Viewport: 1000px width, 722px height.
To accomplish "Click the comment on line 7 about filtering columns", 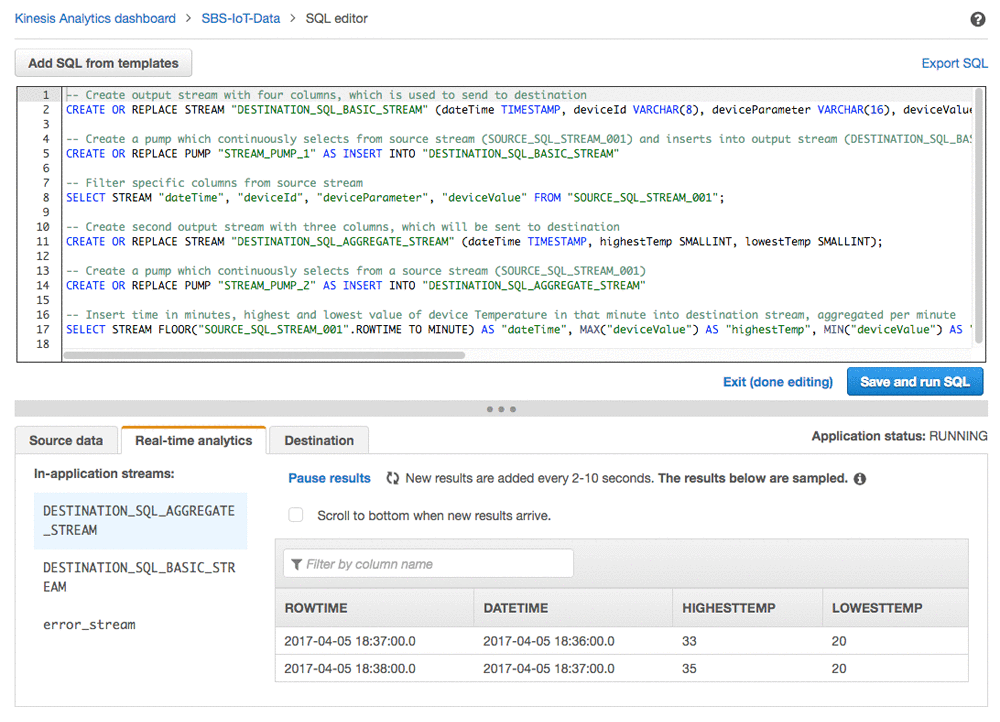I will coord(215,183).
